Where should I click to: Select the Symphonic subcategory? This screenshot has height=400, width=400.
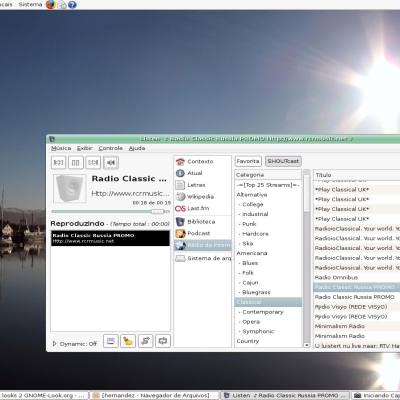[268, 331]
